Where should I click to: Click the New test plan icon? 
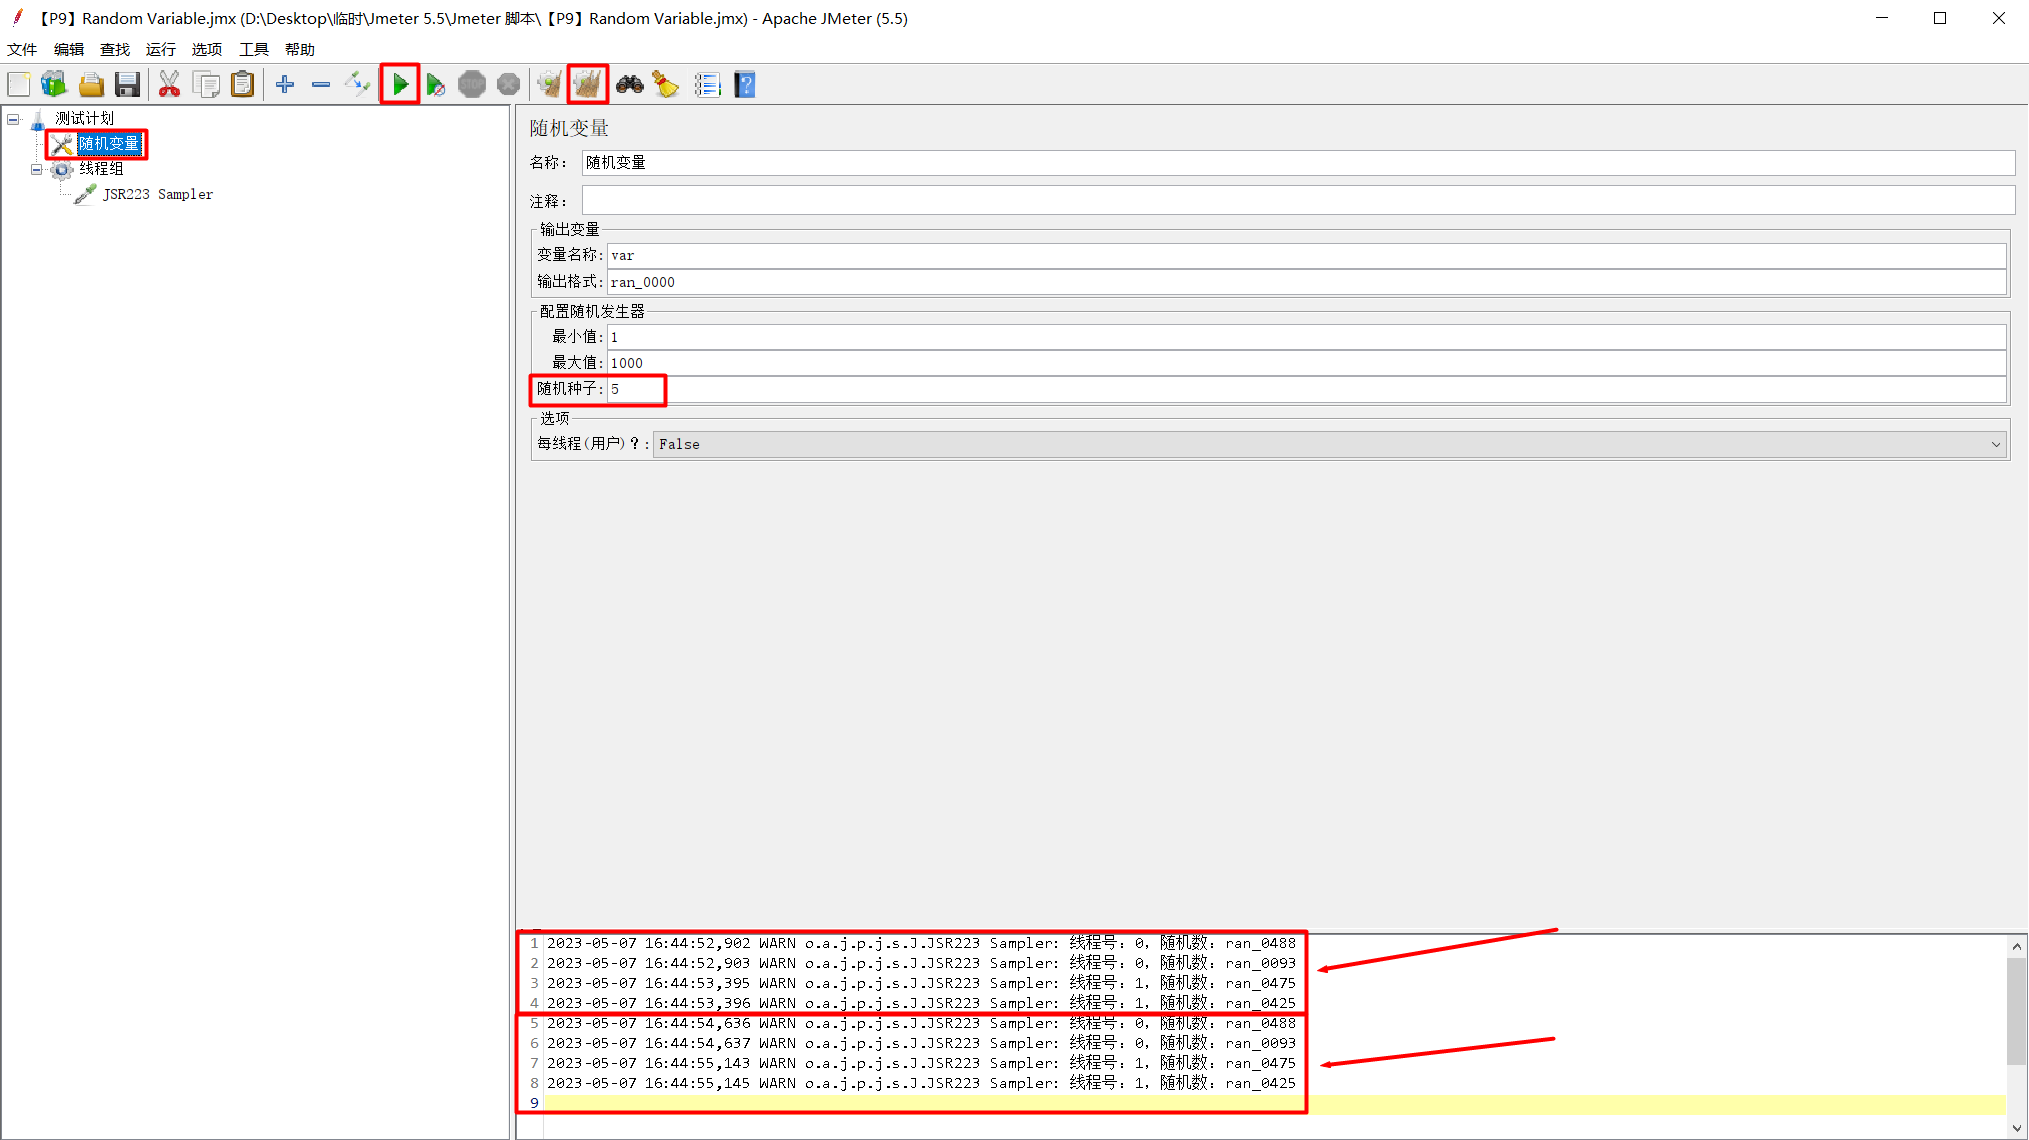click(x=19, y=85)
